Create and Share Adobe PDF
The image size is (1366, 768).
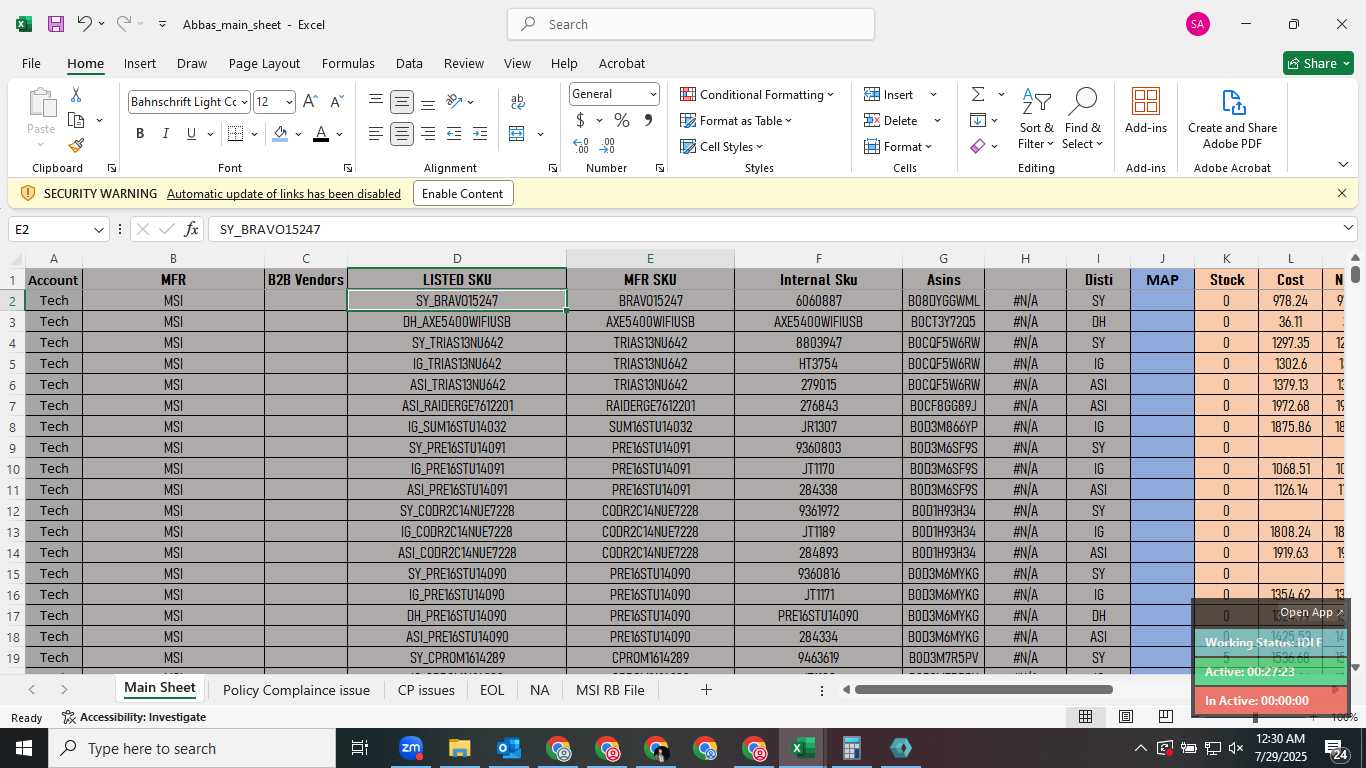pos(1232,119)
